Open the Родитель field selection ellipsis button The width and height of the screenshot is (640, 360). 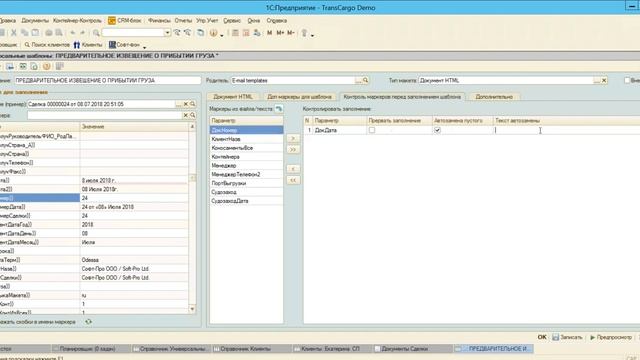[x=358, y=80]
